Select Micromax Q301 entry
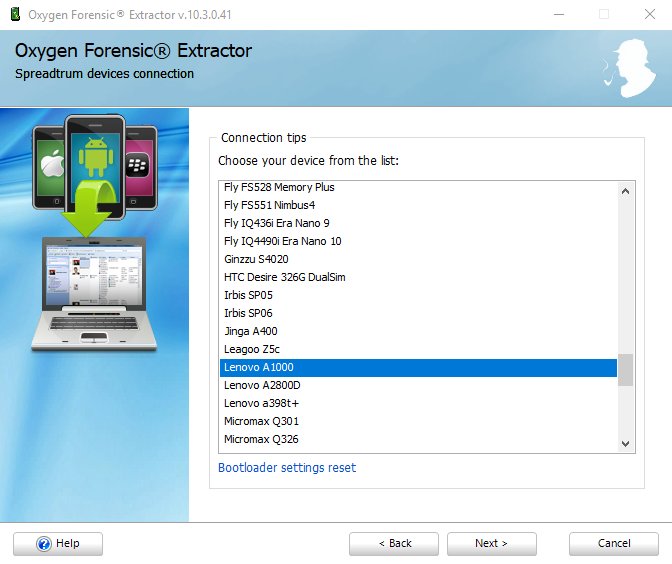Image resolution: width=672 pixels, height=564 pixels. [418, 421]
